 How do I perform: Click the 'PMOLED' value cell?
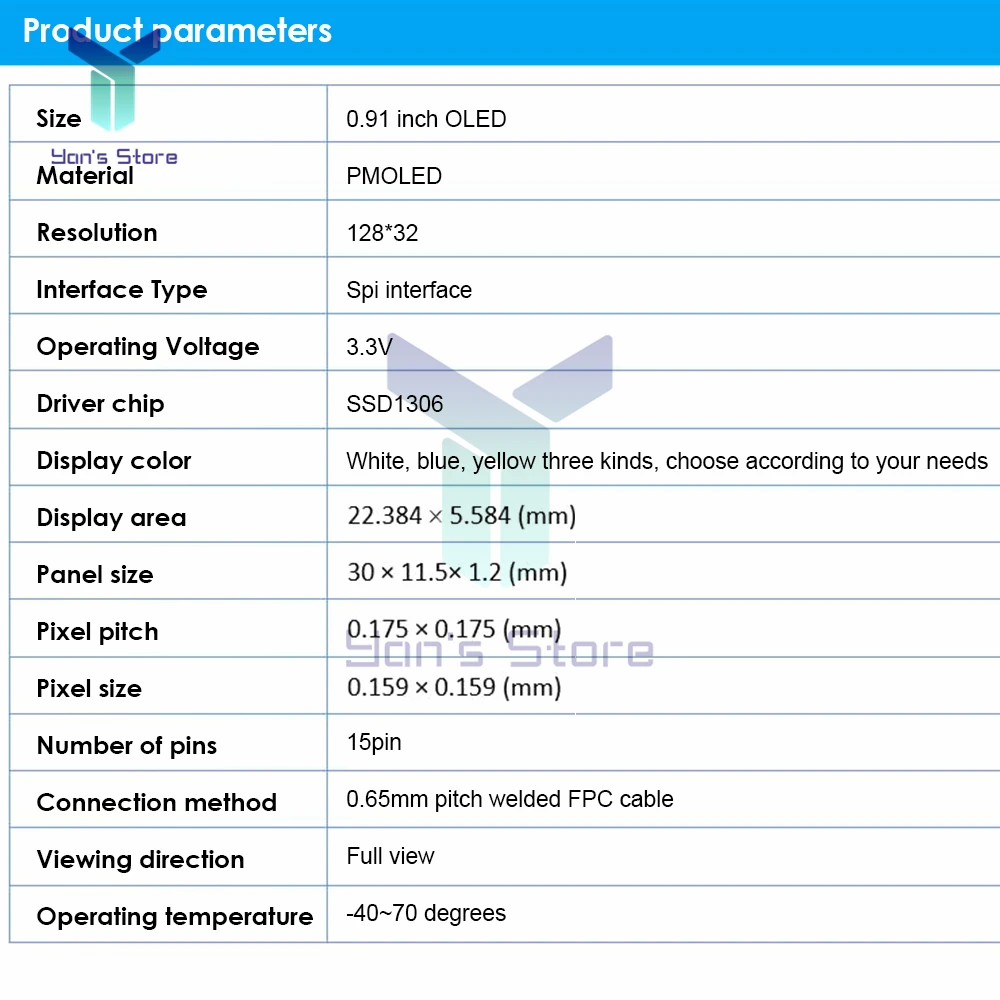pos(394,176)
